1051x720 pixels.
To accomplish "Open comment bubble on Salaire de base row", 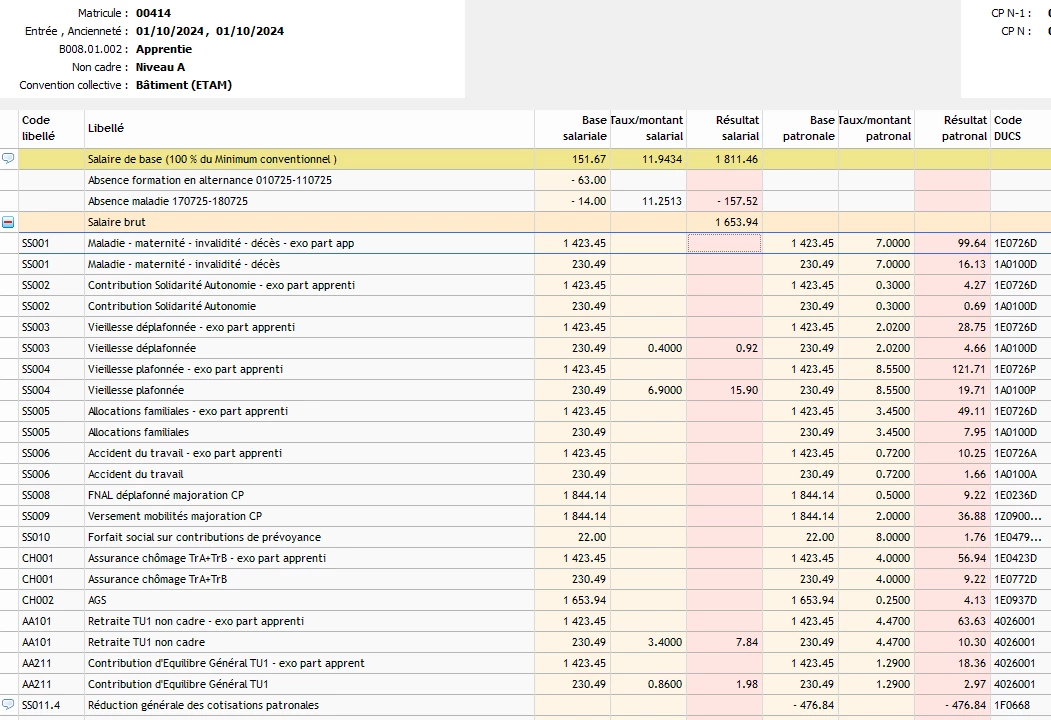I will tap(9, 159).
